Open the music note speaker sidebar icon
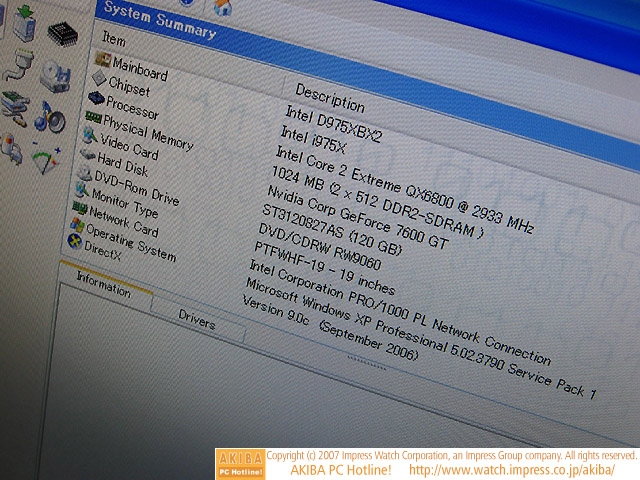Viewport: 640px width, 480px height. point(50,118)
